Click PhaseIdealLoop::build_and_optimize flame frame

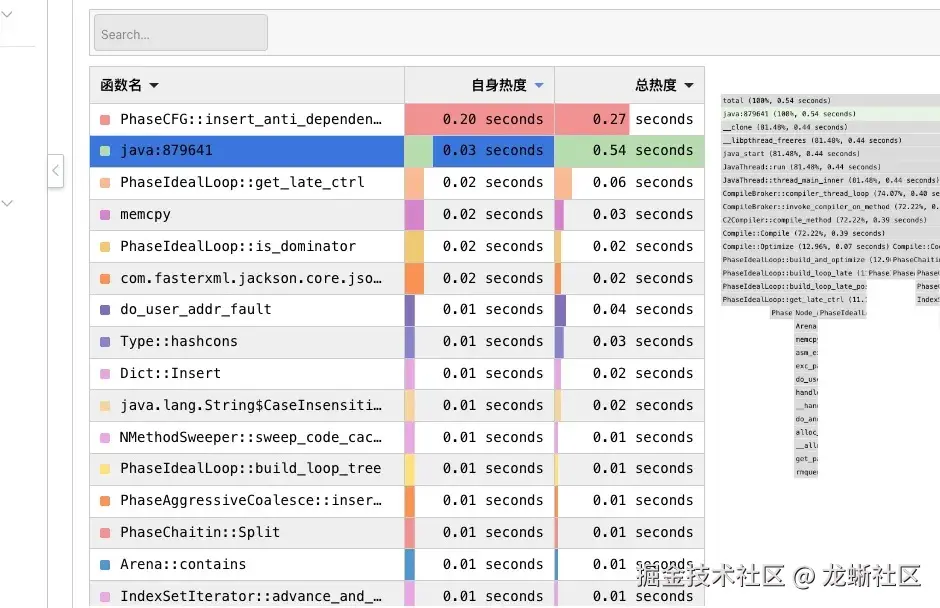tap(806, 260)
